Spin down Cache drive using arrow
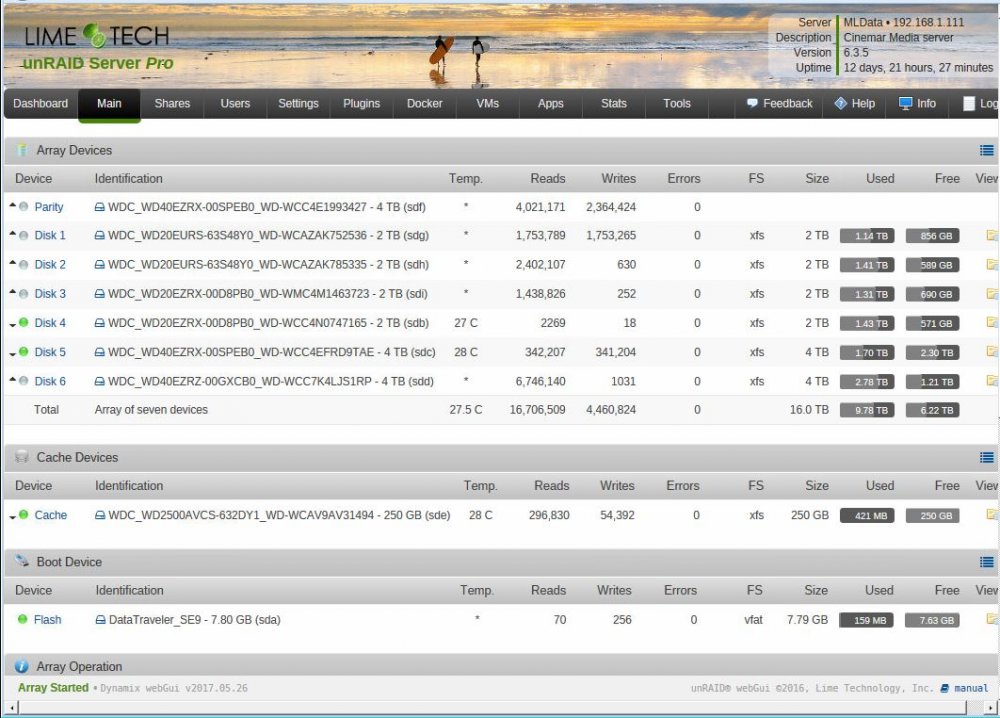 pos(12,517)
